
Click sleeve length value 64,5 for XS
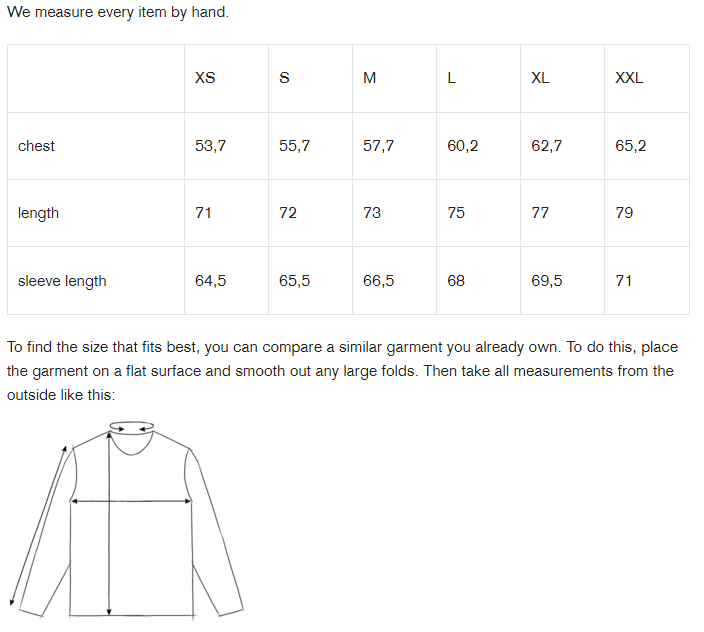point(211,281)
